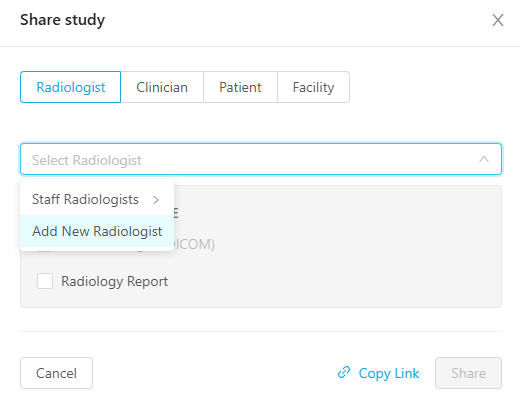This screenshot has width=520, height=407.
Task: Switch to the Patient tab
Action: [240, 87]
